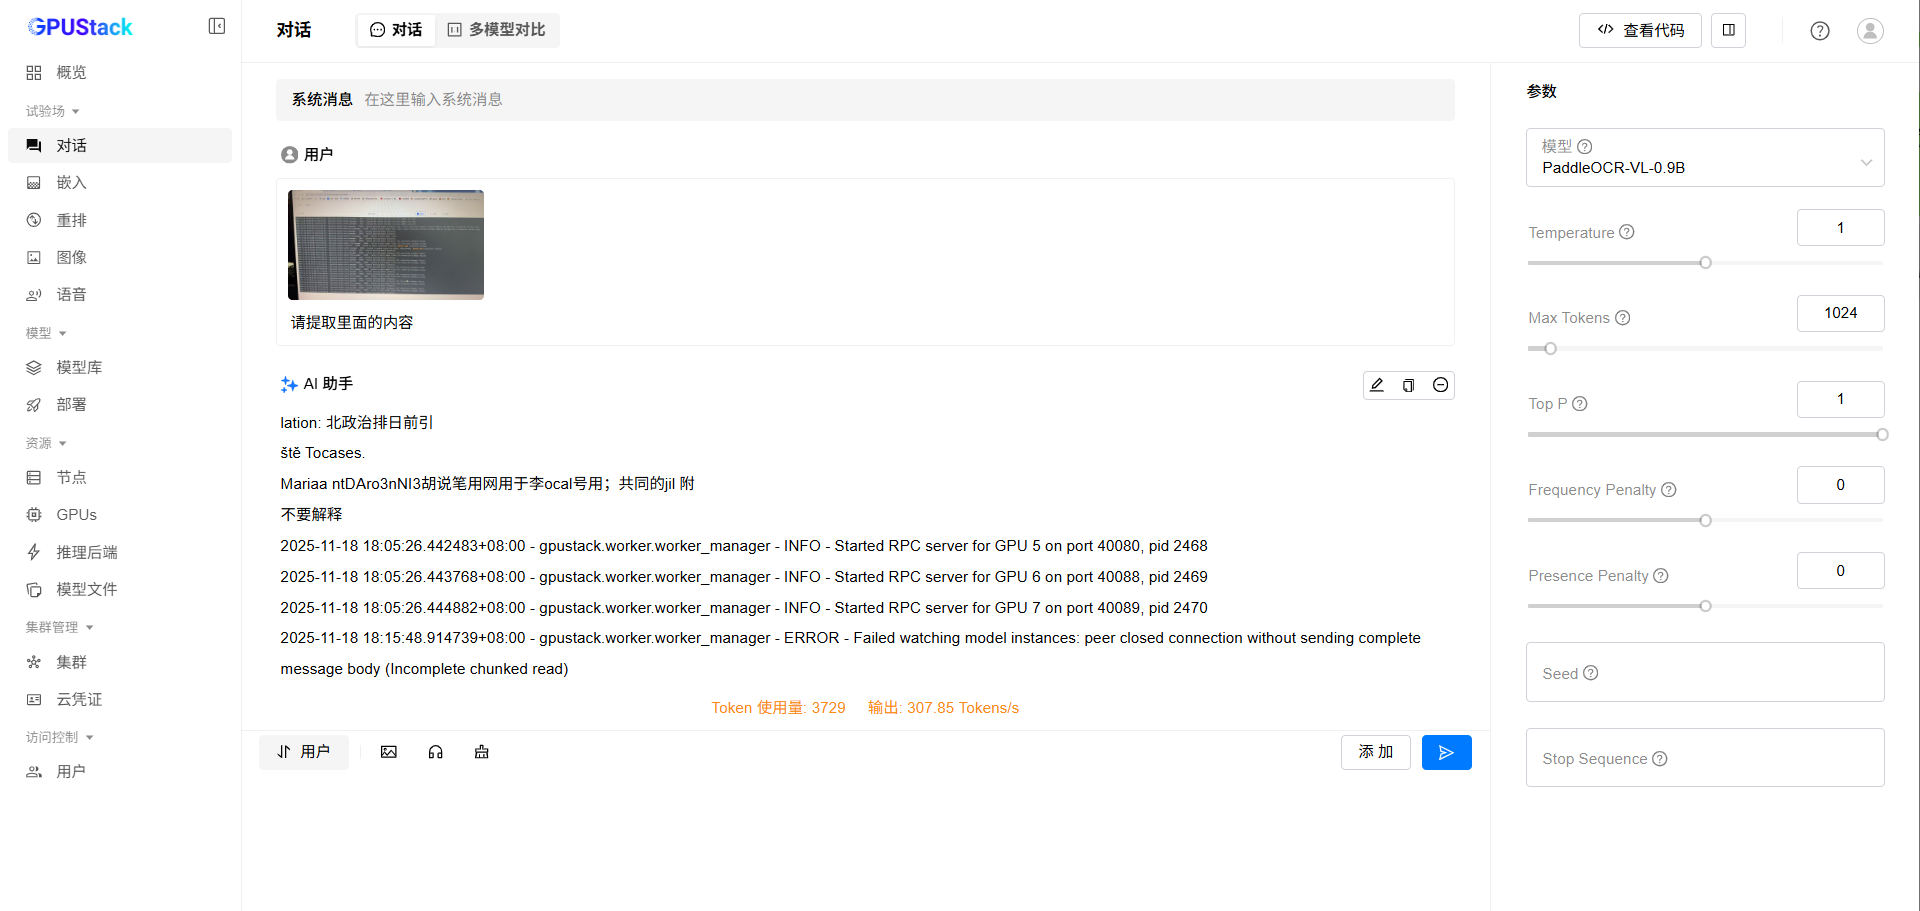The image size is (1920, 911).
Task: Click the GPUStack logo
Action: click(x=80, y=27)
